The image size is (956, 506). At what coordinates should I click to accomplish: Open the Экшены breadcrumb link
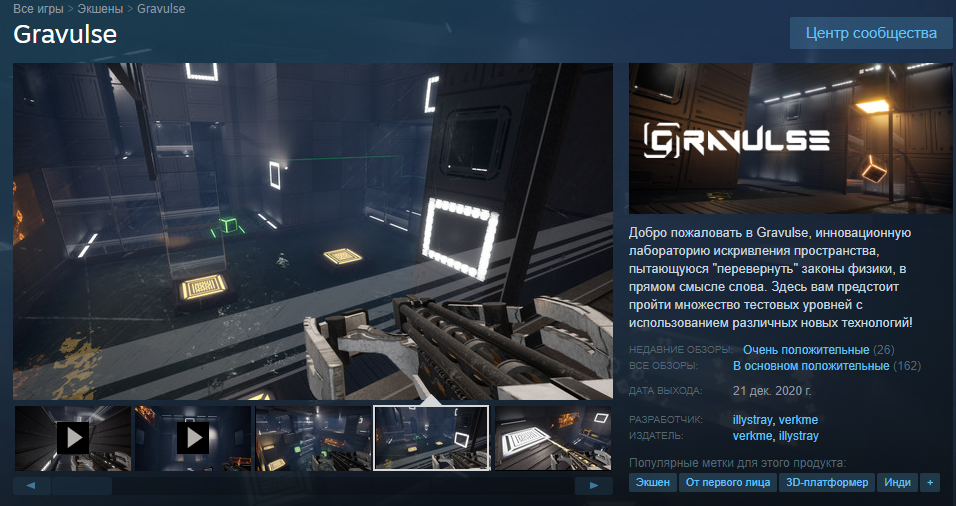[x=100, y=9]
